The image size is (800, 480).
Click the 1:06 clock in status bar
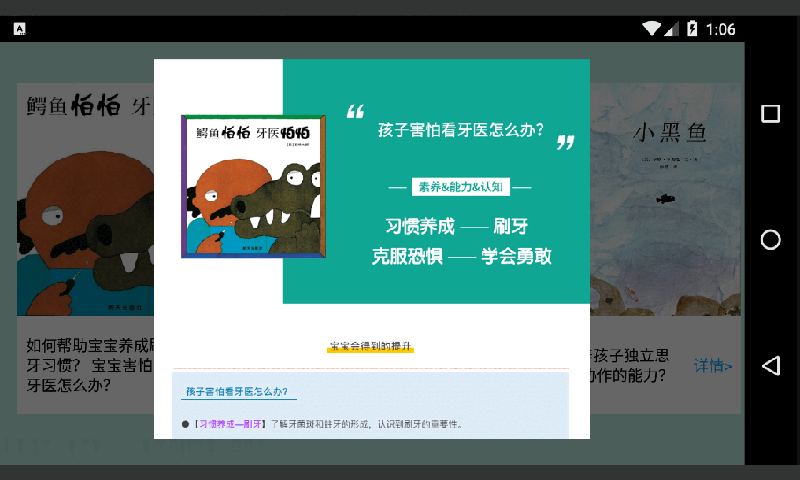(x=721, y=29)
